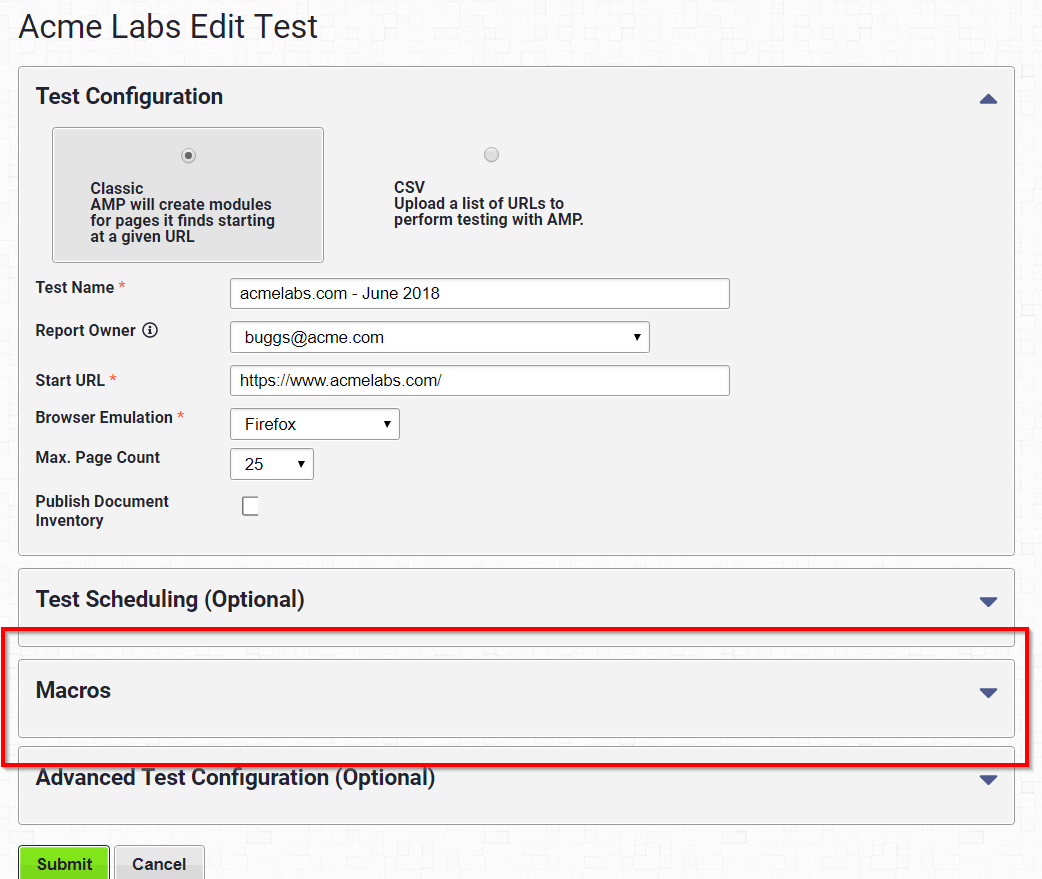Select the CSV upload radio button
1042x879 pixels.
491,155
